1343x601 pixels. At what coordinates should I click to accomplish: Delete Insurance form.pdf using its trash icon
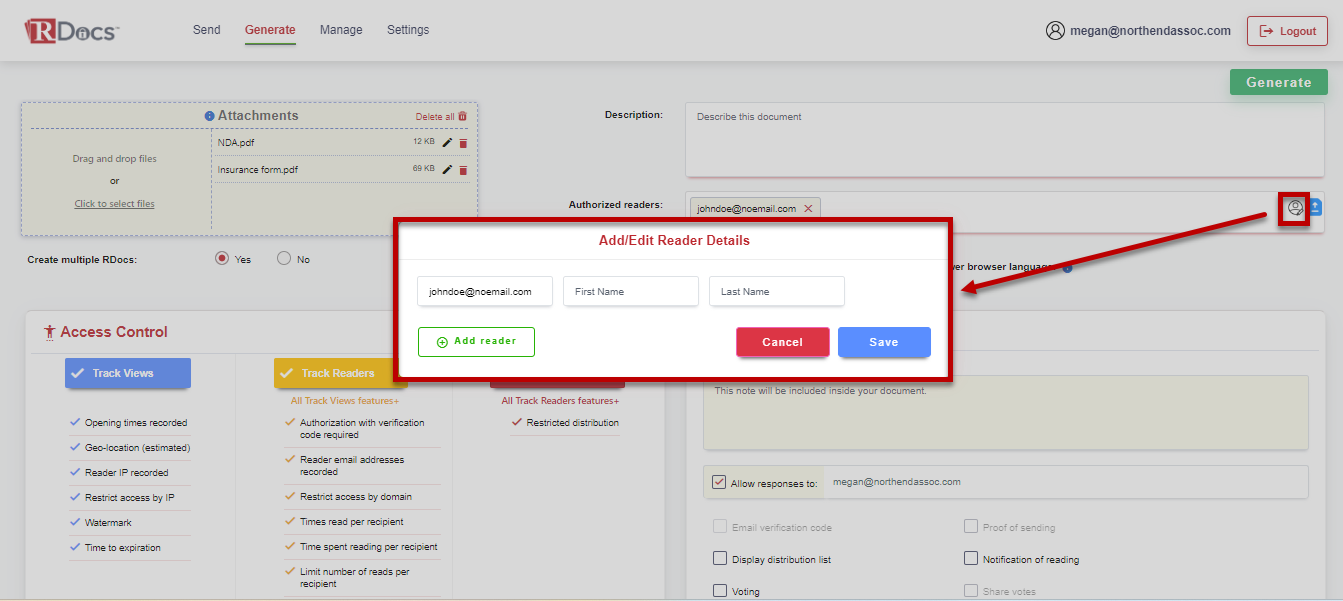(x=462, y=170)
